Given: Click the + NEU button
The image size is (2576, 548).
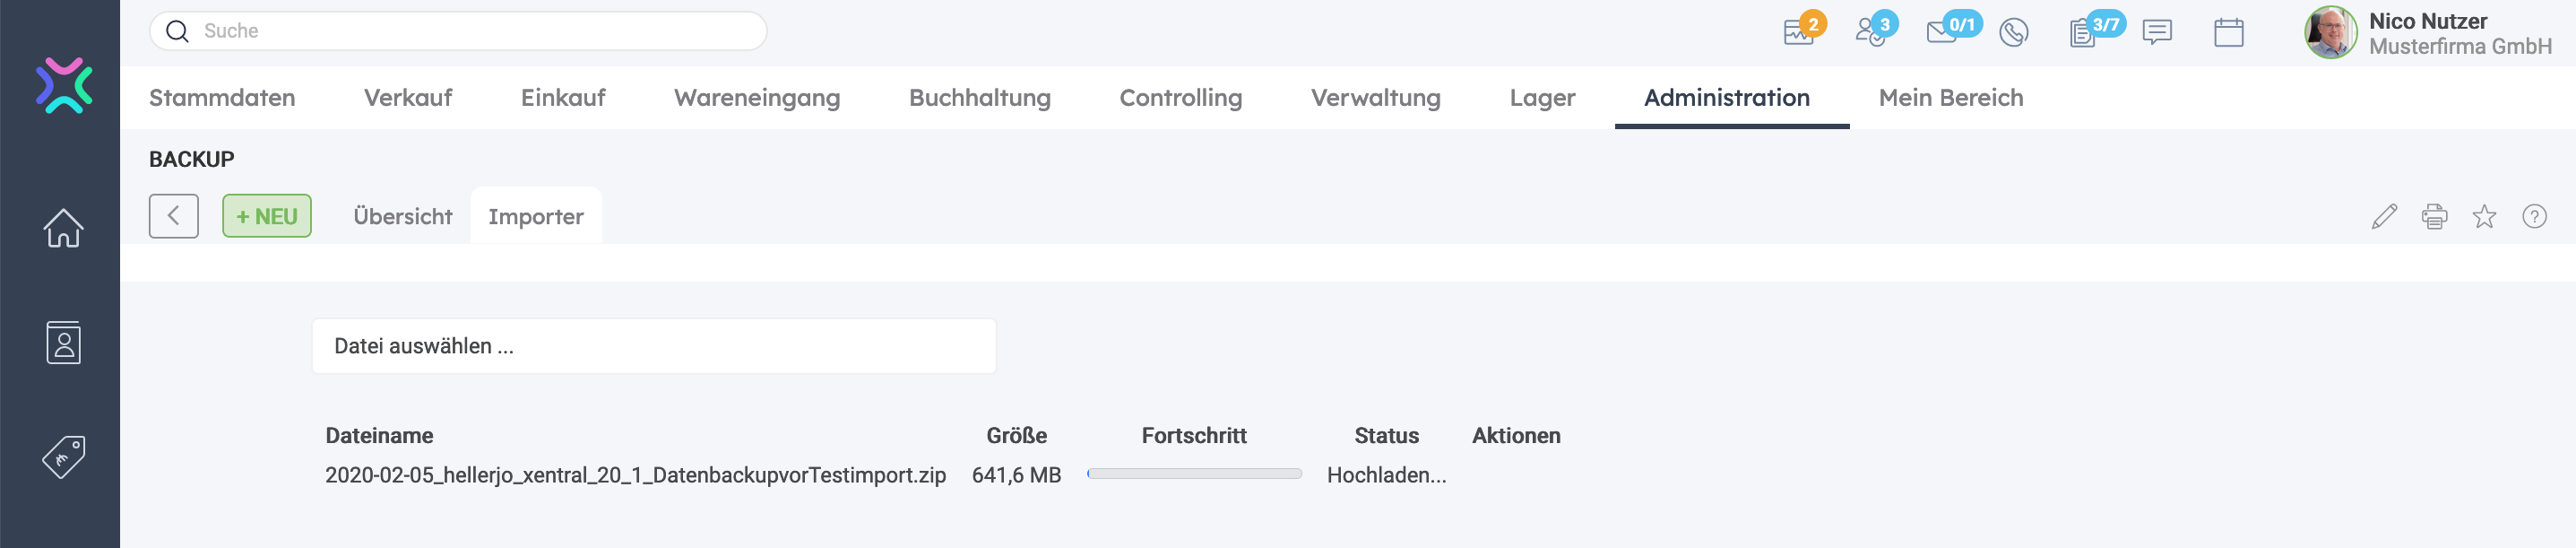Looking at the screenshot, I should pyautogui.click(x=267, y=217).
